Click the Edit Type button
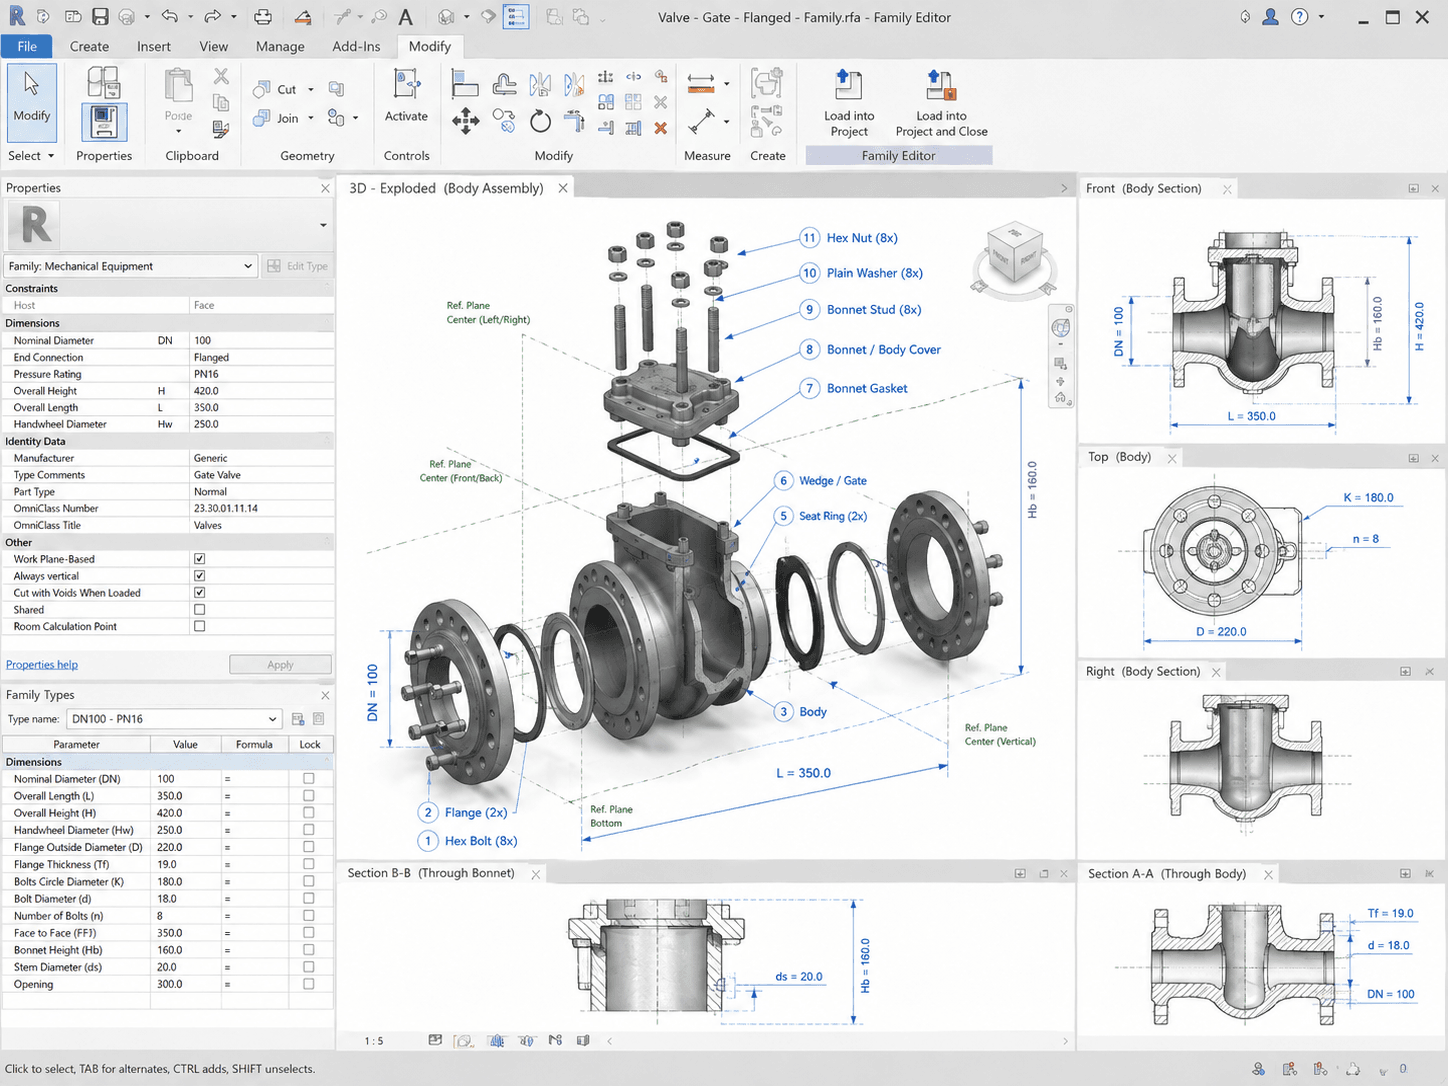The height and width of the screenshot is (1086, 1448). [298, 266]
